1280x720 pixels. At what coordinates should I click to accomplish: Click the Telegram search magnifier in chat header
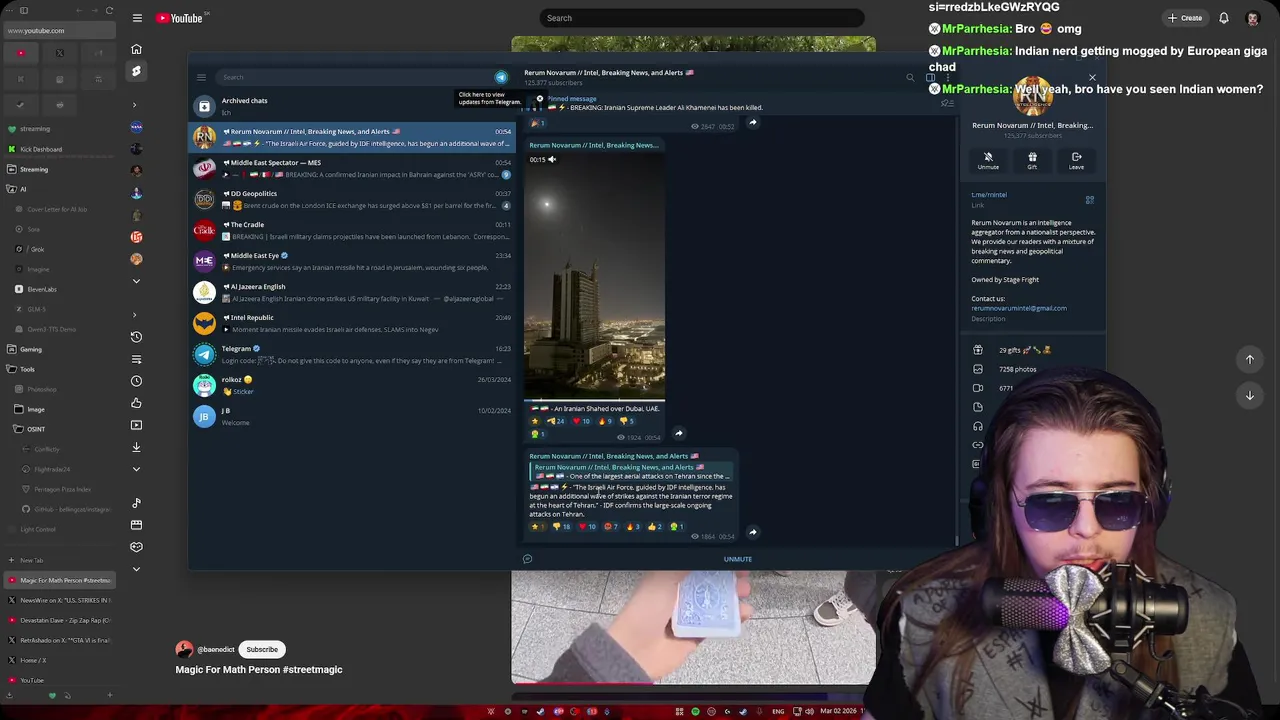(910, 77)
